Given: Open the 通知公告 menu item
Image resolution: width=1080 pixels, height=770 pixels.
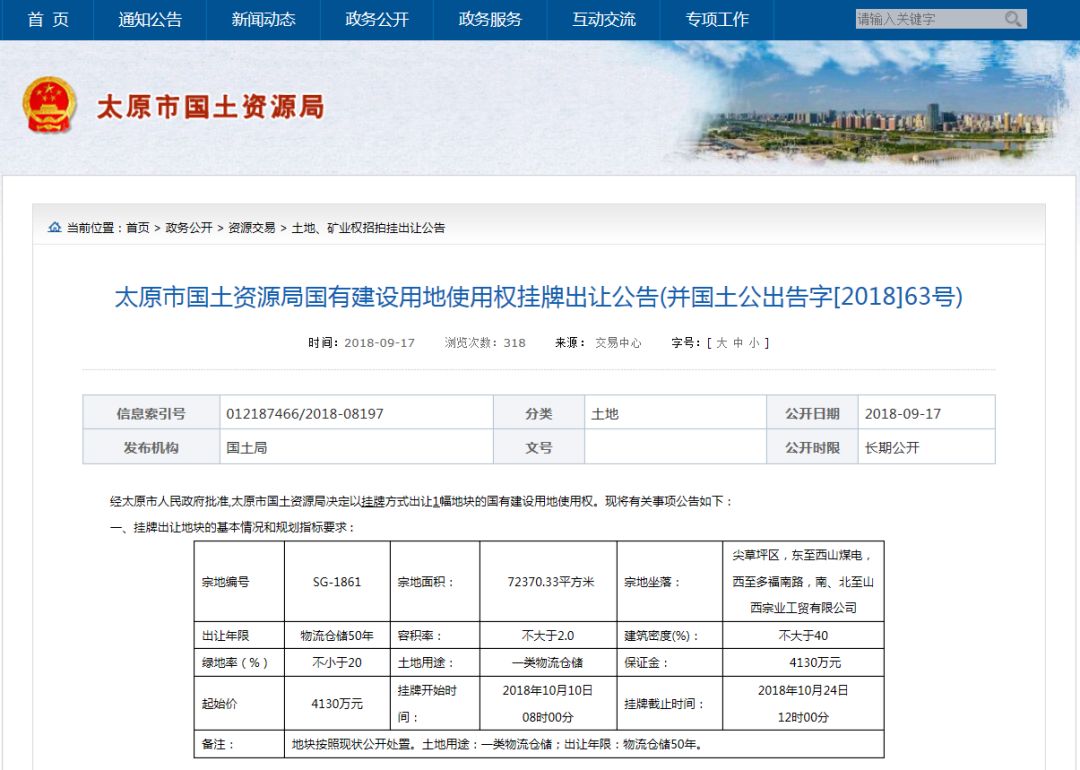Looking at the screenshot, I should (x=150, y=19).
